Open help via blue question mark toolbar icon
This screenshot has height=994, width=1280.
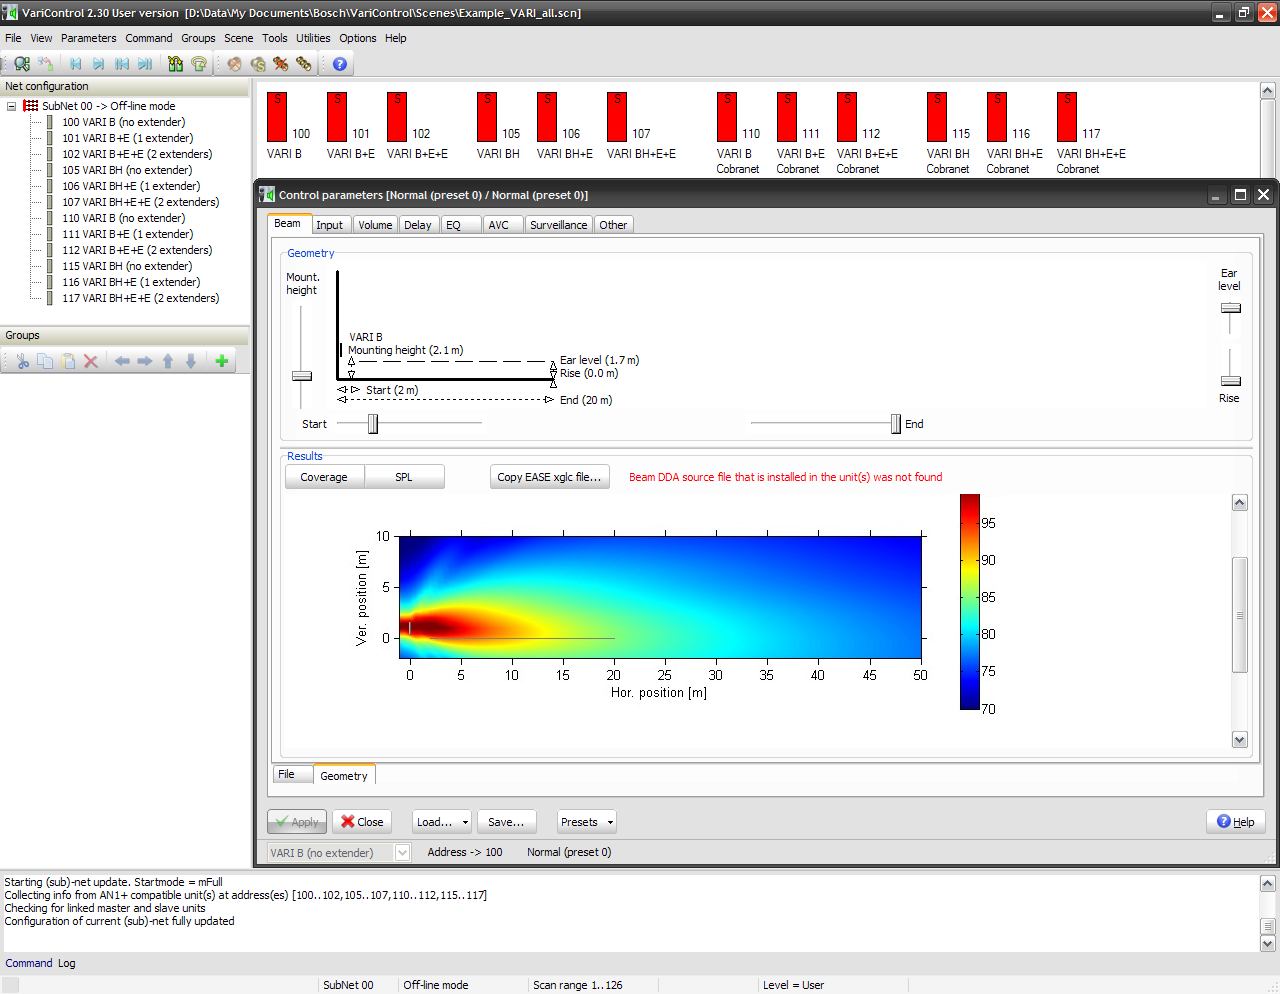pos(340,64)
